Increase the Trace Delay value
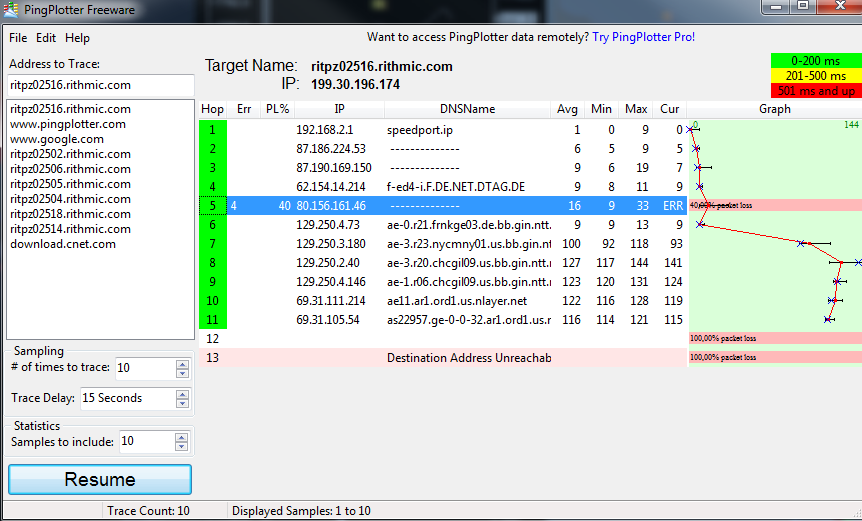Image resolution: width=862 pixels, height=521 pixels. (183, 394)
